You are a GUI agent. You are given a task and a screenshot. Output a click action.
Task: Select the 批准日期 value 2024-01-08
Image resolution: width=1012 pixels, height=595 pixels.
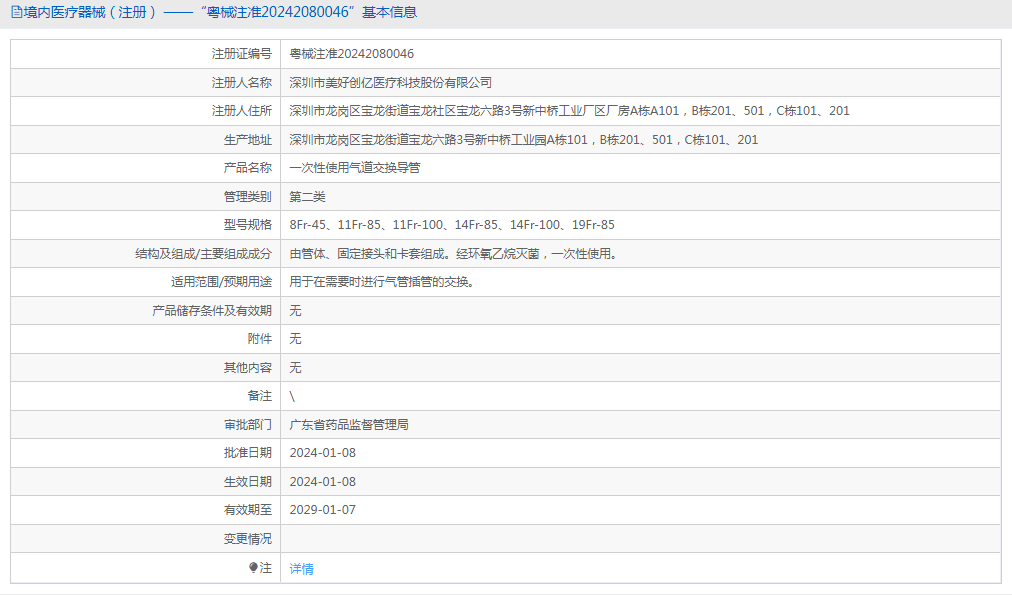(x=323, y=453)
